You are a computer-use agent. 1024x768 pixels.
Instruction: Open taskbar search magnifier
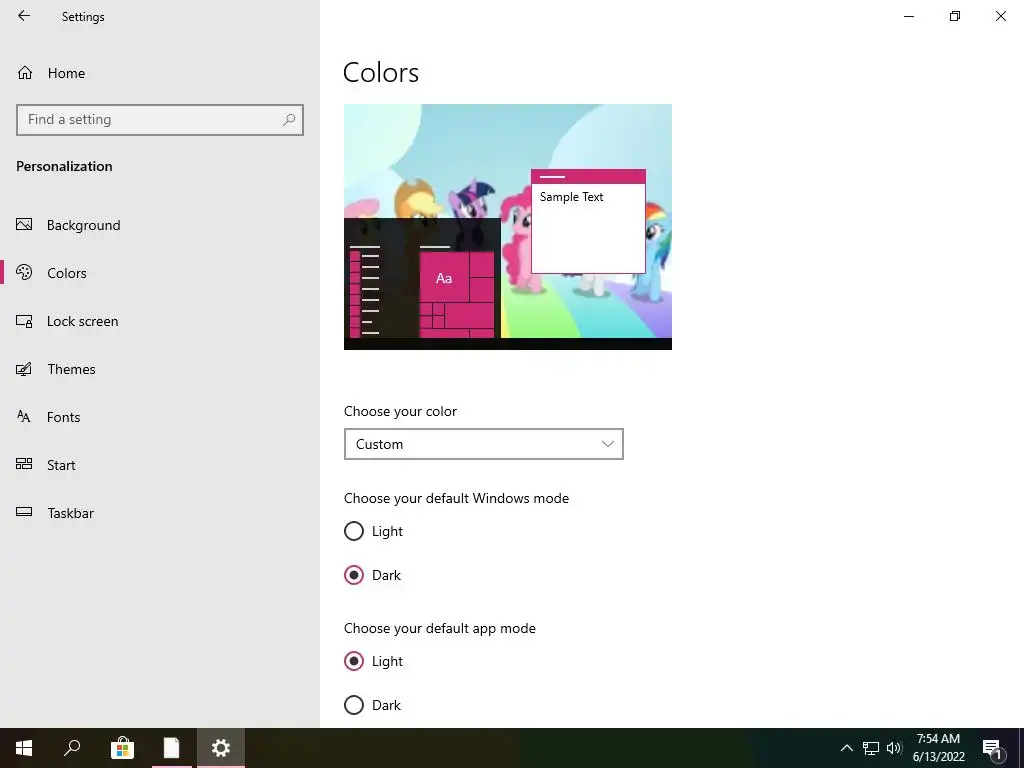click(72, 748)
